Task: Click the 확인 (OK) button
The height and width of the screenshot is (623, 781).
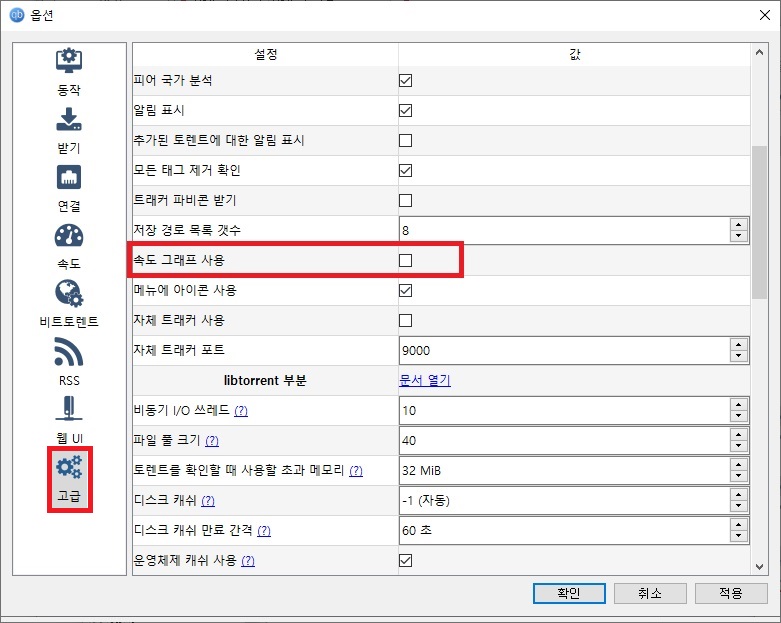Action: (x=569, y=593)
